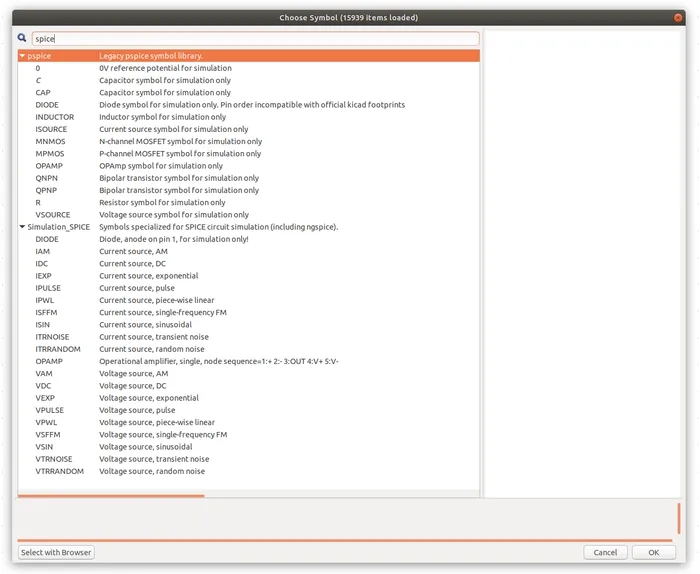Click the search magnifier icon
The height and width of the screenshot is (574, 700).
(22, 38)
